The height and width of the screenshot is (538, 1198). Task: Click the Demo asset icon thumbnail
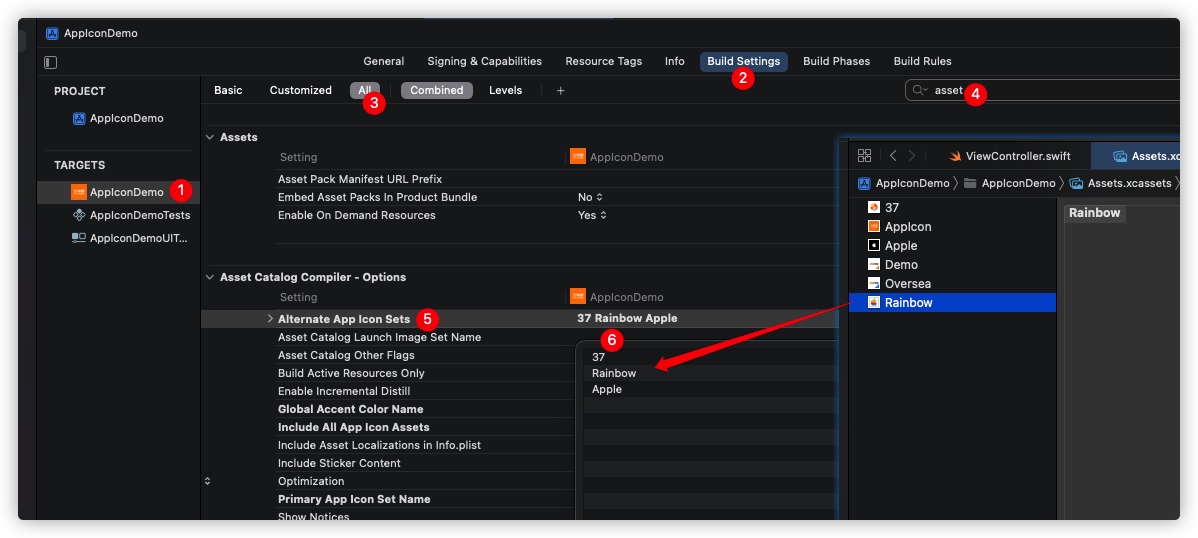[874, 264]
